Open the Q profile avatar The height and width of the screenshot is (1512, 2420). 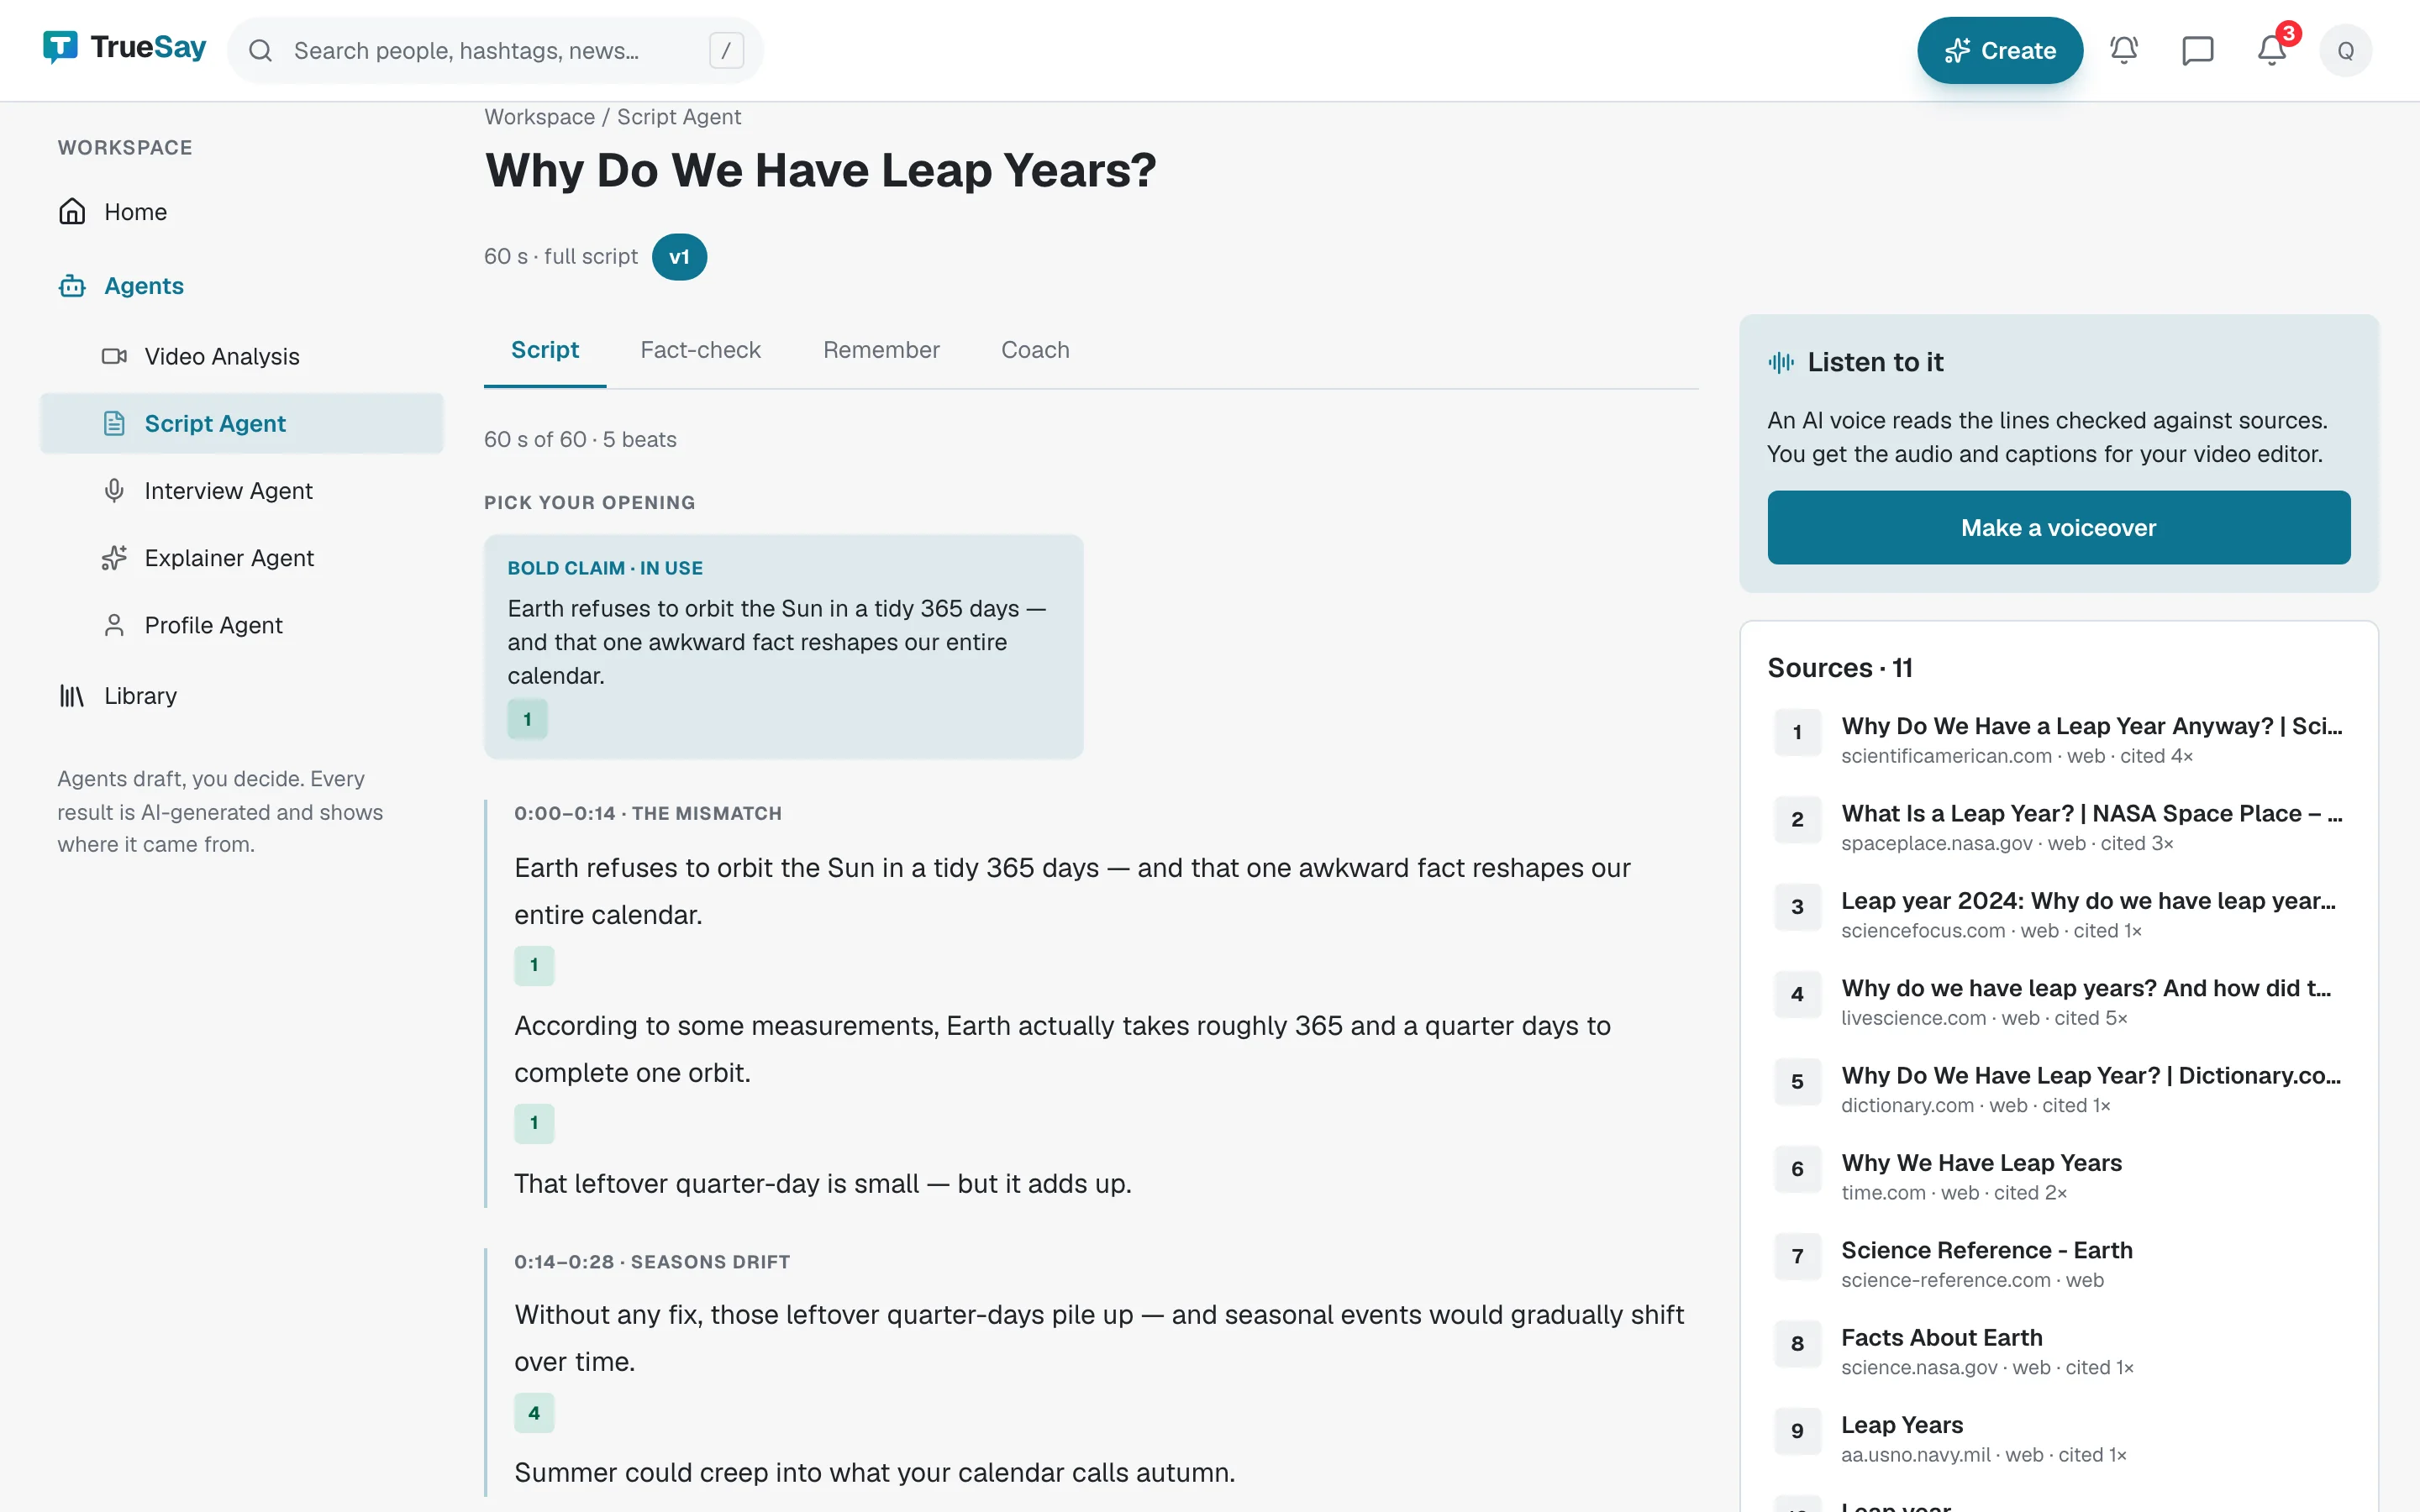click(x=2345, y=51)
